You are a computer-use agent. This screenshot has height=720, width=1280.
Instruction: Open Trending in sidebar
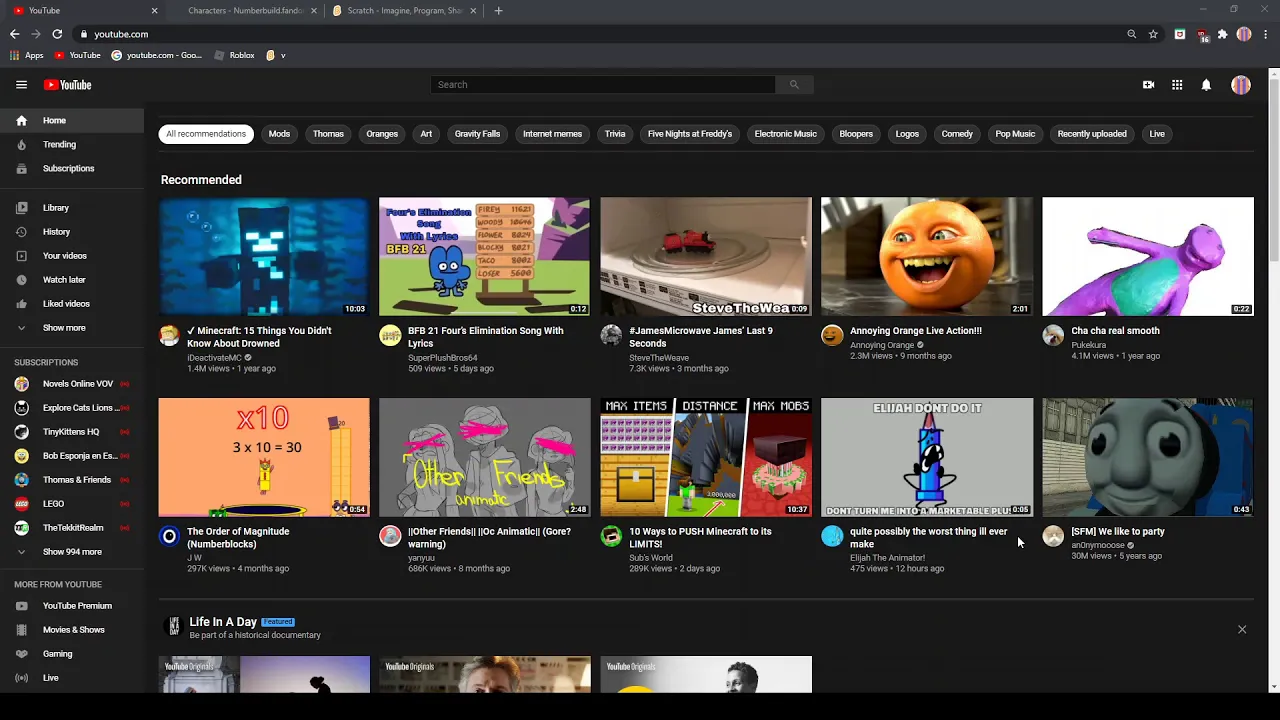point(72,145)
